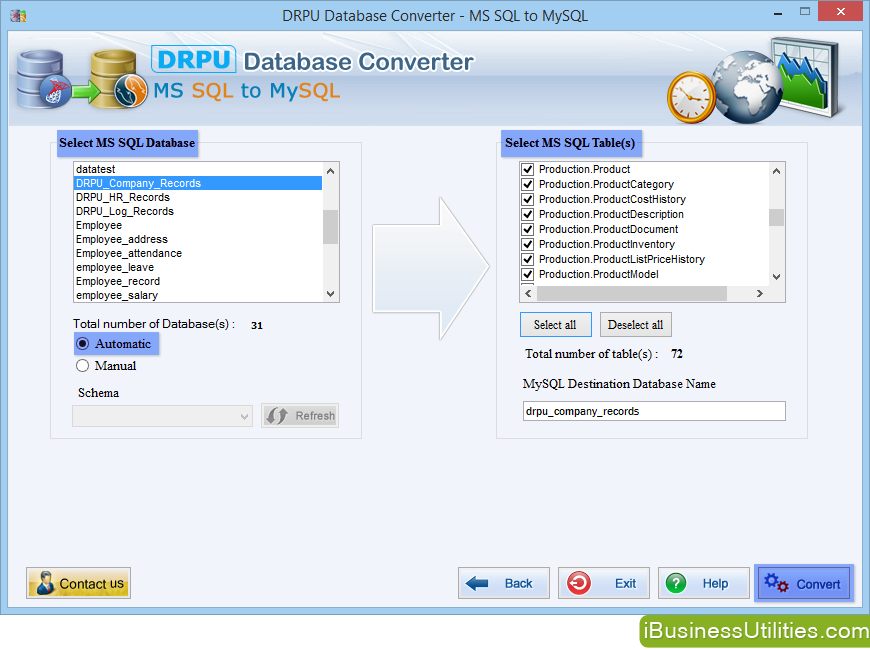Click the chart graphic in the header
Screen dimensions: 870x650
(x=806, y=75)
